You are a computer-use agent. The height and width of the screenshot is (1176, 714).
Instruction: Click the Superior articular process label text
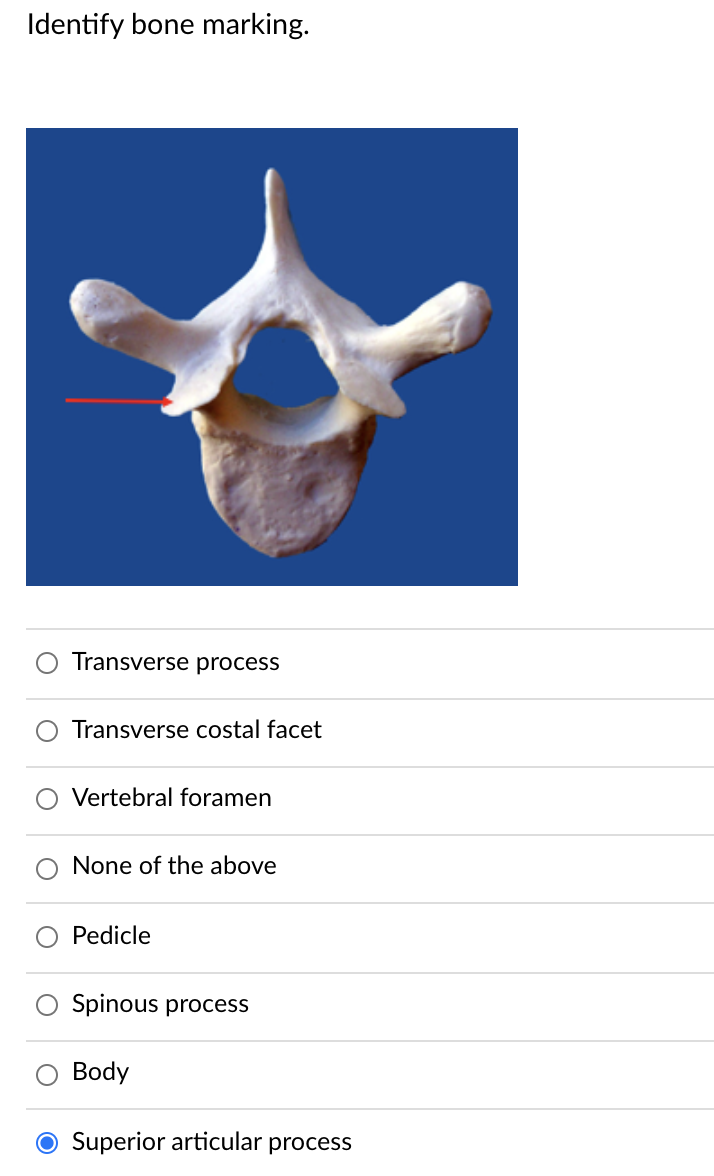point(211,1142)
